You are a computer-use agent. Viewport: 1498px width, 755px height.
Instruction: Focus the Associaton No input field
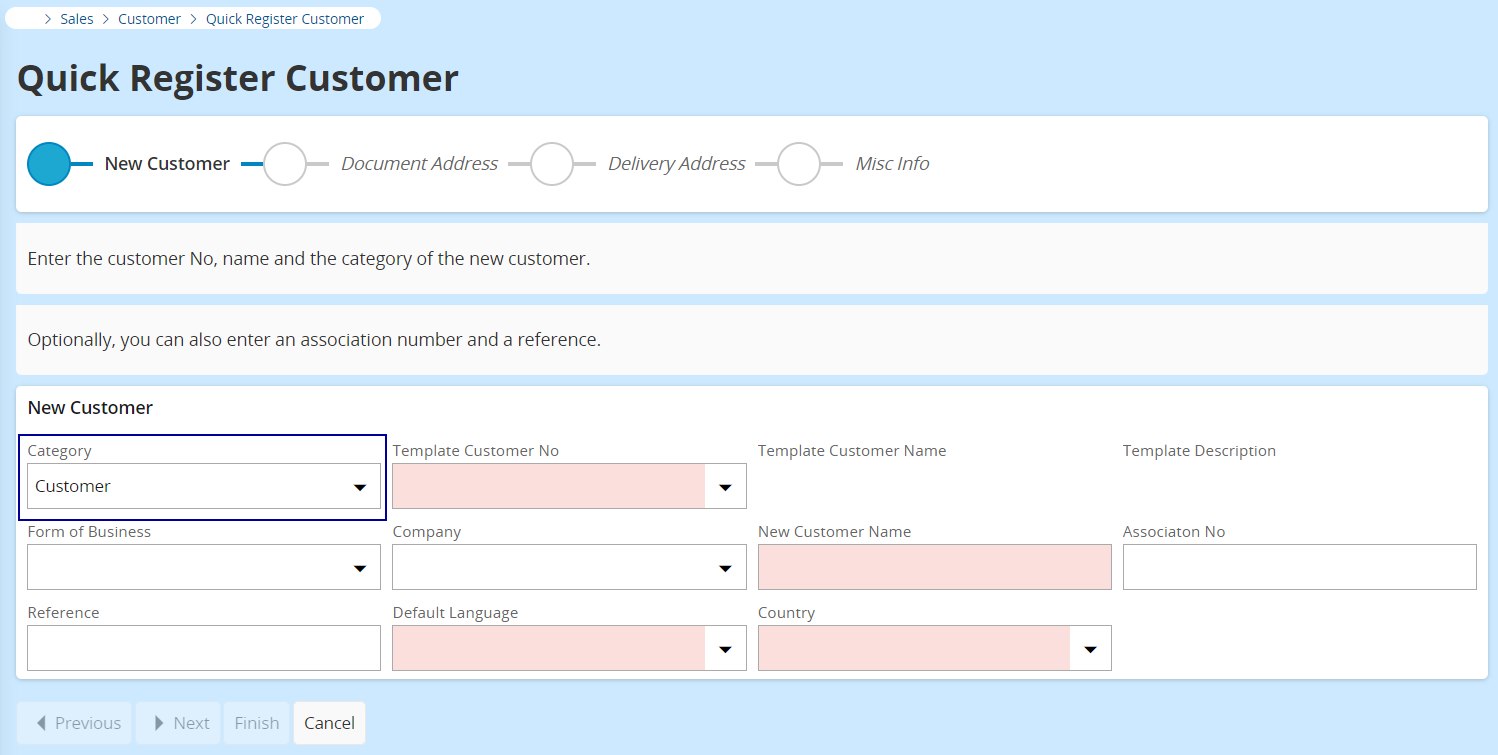click(x=1299, y=568)
